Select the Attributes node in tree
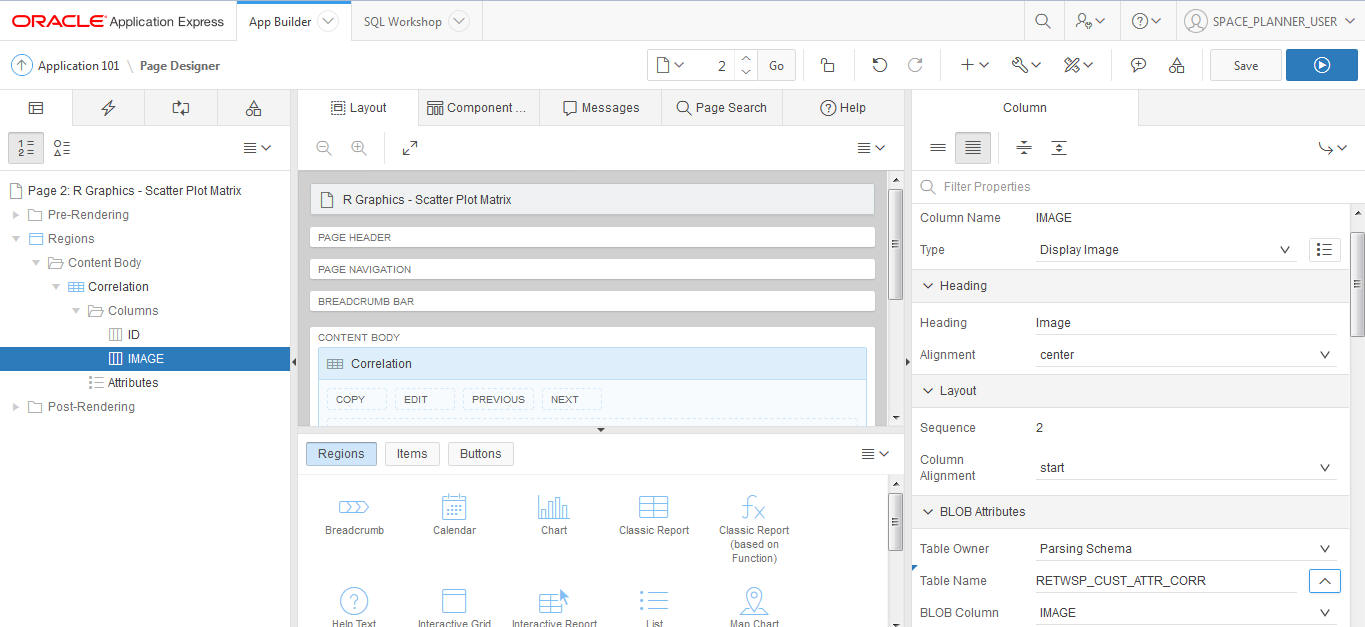1365x627 pixels. point(133,383)
